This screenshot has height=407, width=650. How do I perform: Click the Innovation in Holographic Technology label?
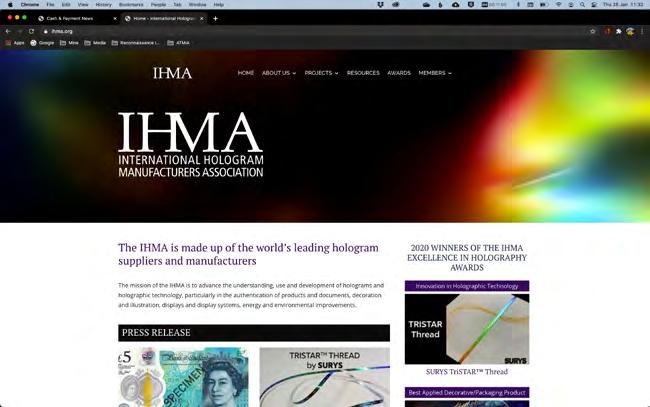tap(467, 286)
